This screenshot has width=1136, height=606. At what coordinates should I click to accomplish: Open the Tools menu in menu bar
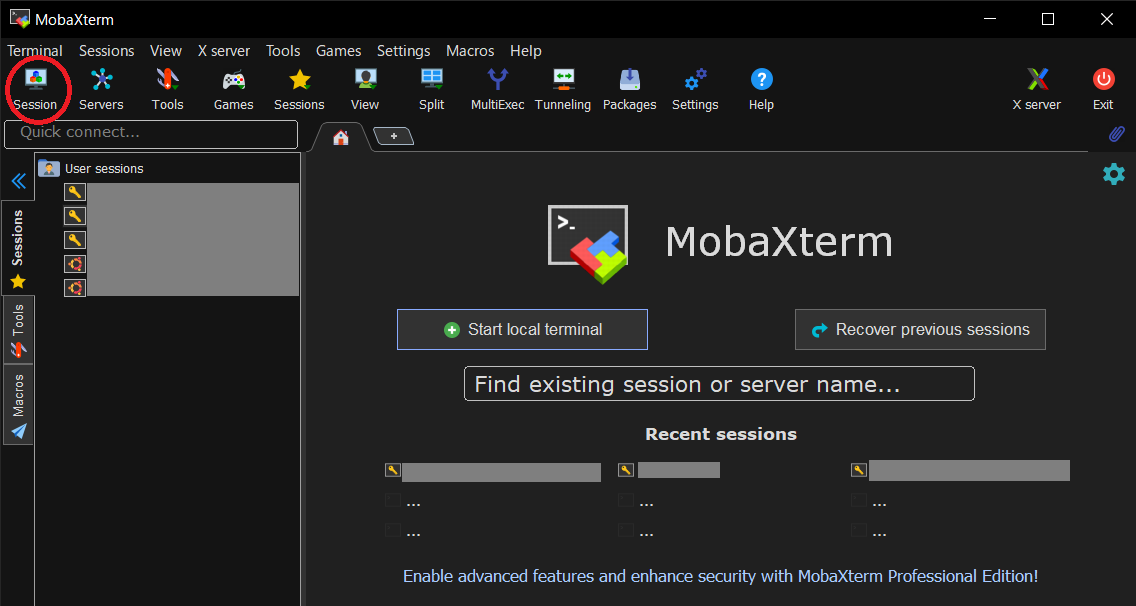coord(283,51)
